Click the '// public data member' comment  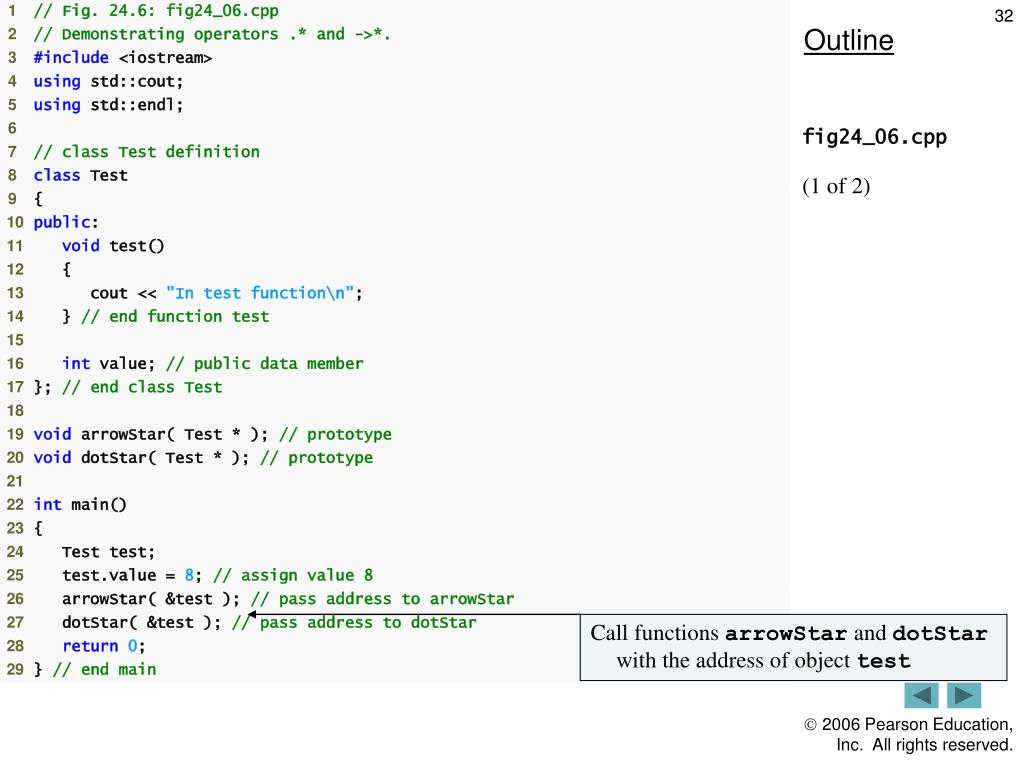click(x=264, y=363)
